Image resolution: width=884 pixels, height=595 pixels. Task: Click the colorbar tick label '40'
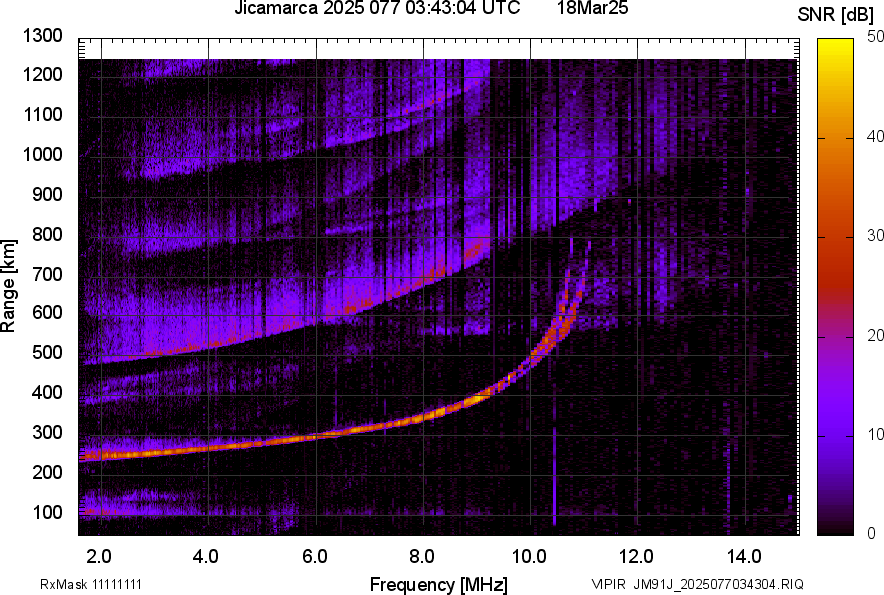tap(875, 136)
